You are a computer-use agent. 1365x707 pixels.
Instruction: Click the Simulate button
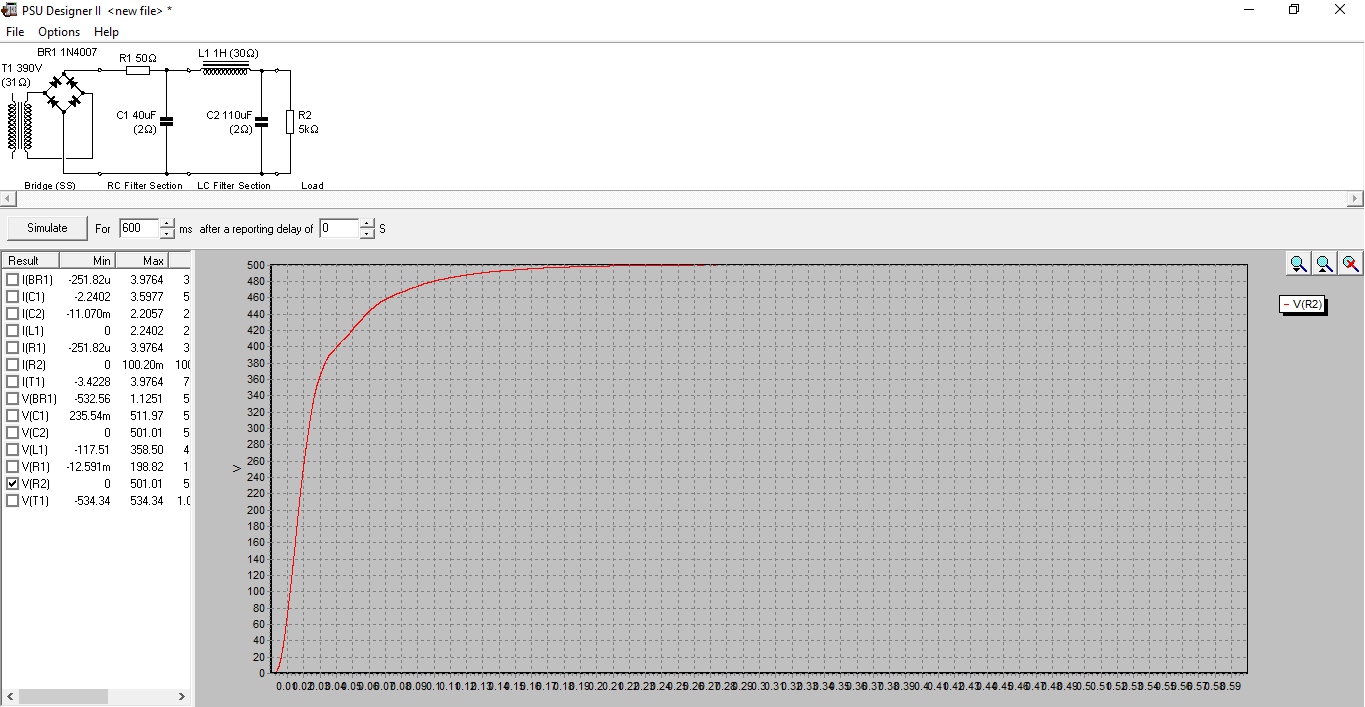47,228
